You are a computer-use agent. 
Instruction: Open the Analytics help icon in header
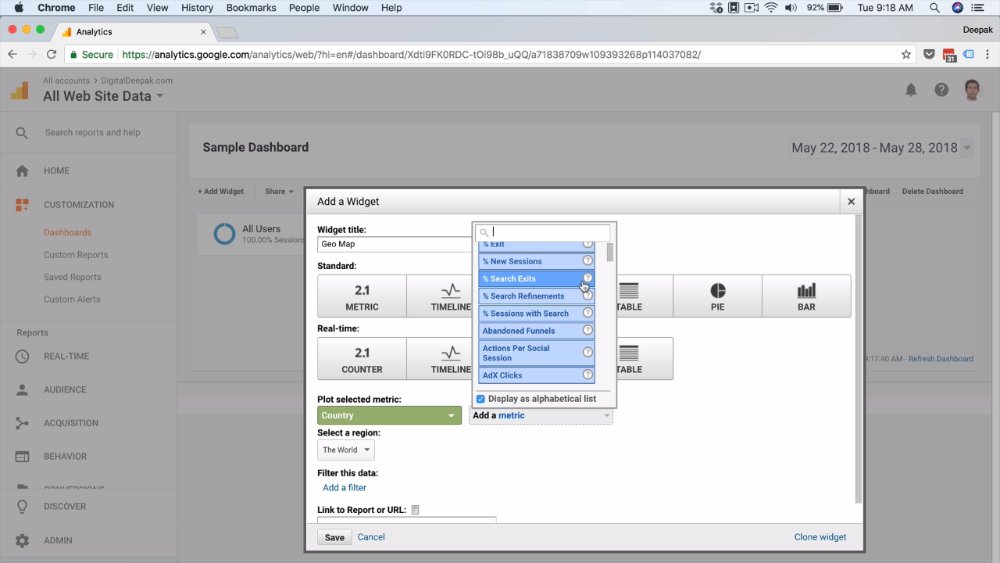pyautogui.click(x=941, y=90)
